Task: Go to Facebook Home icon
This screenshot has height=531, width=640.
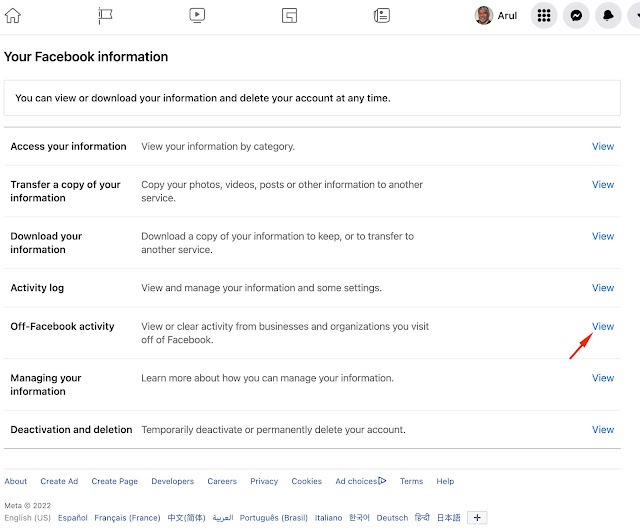Action: tap(13, 16)
